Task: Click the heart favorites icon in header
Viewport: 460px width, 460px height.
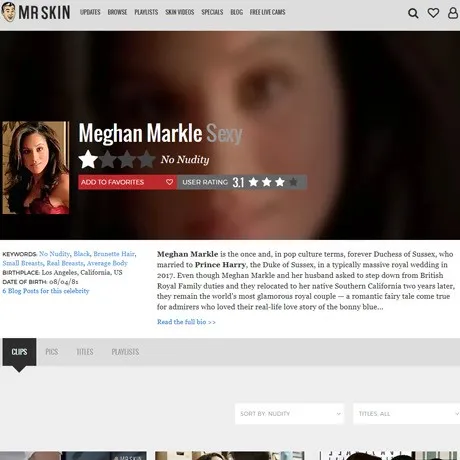Action: pos(433,13)
